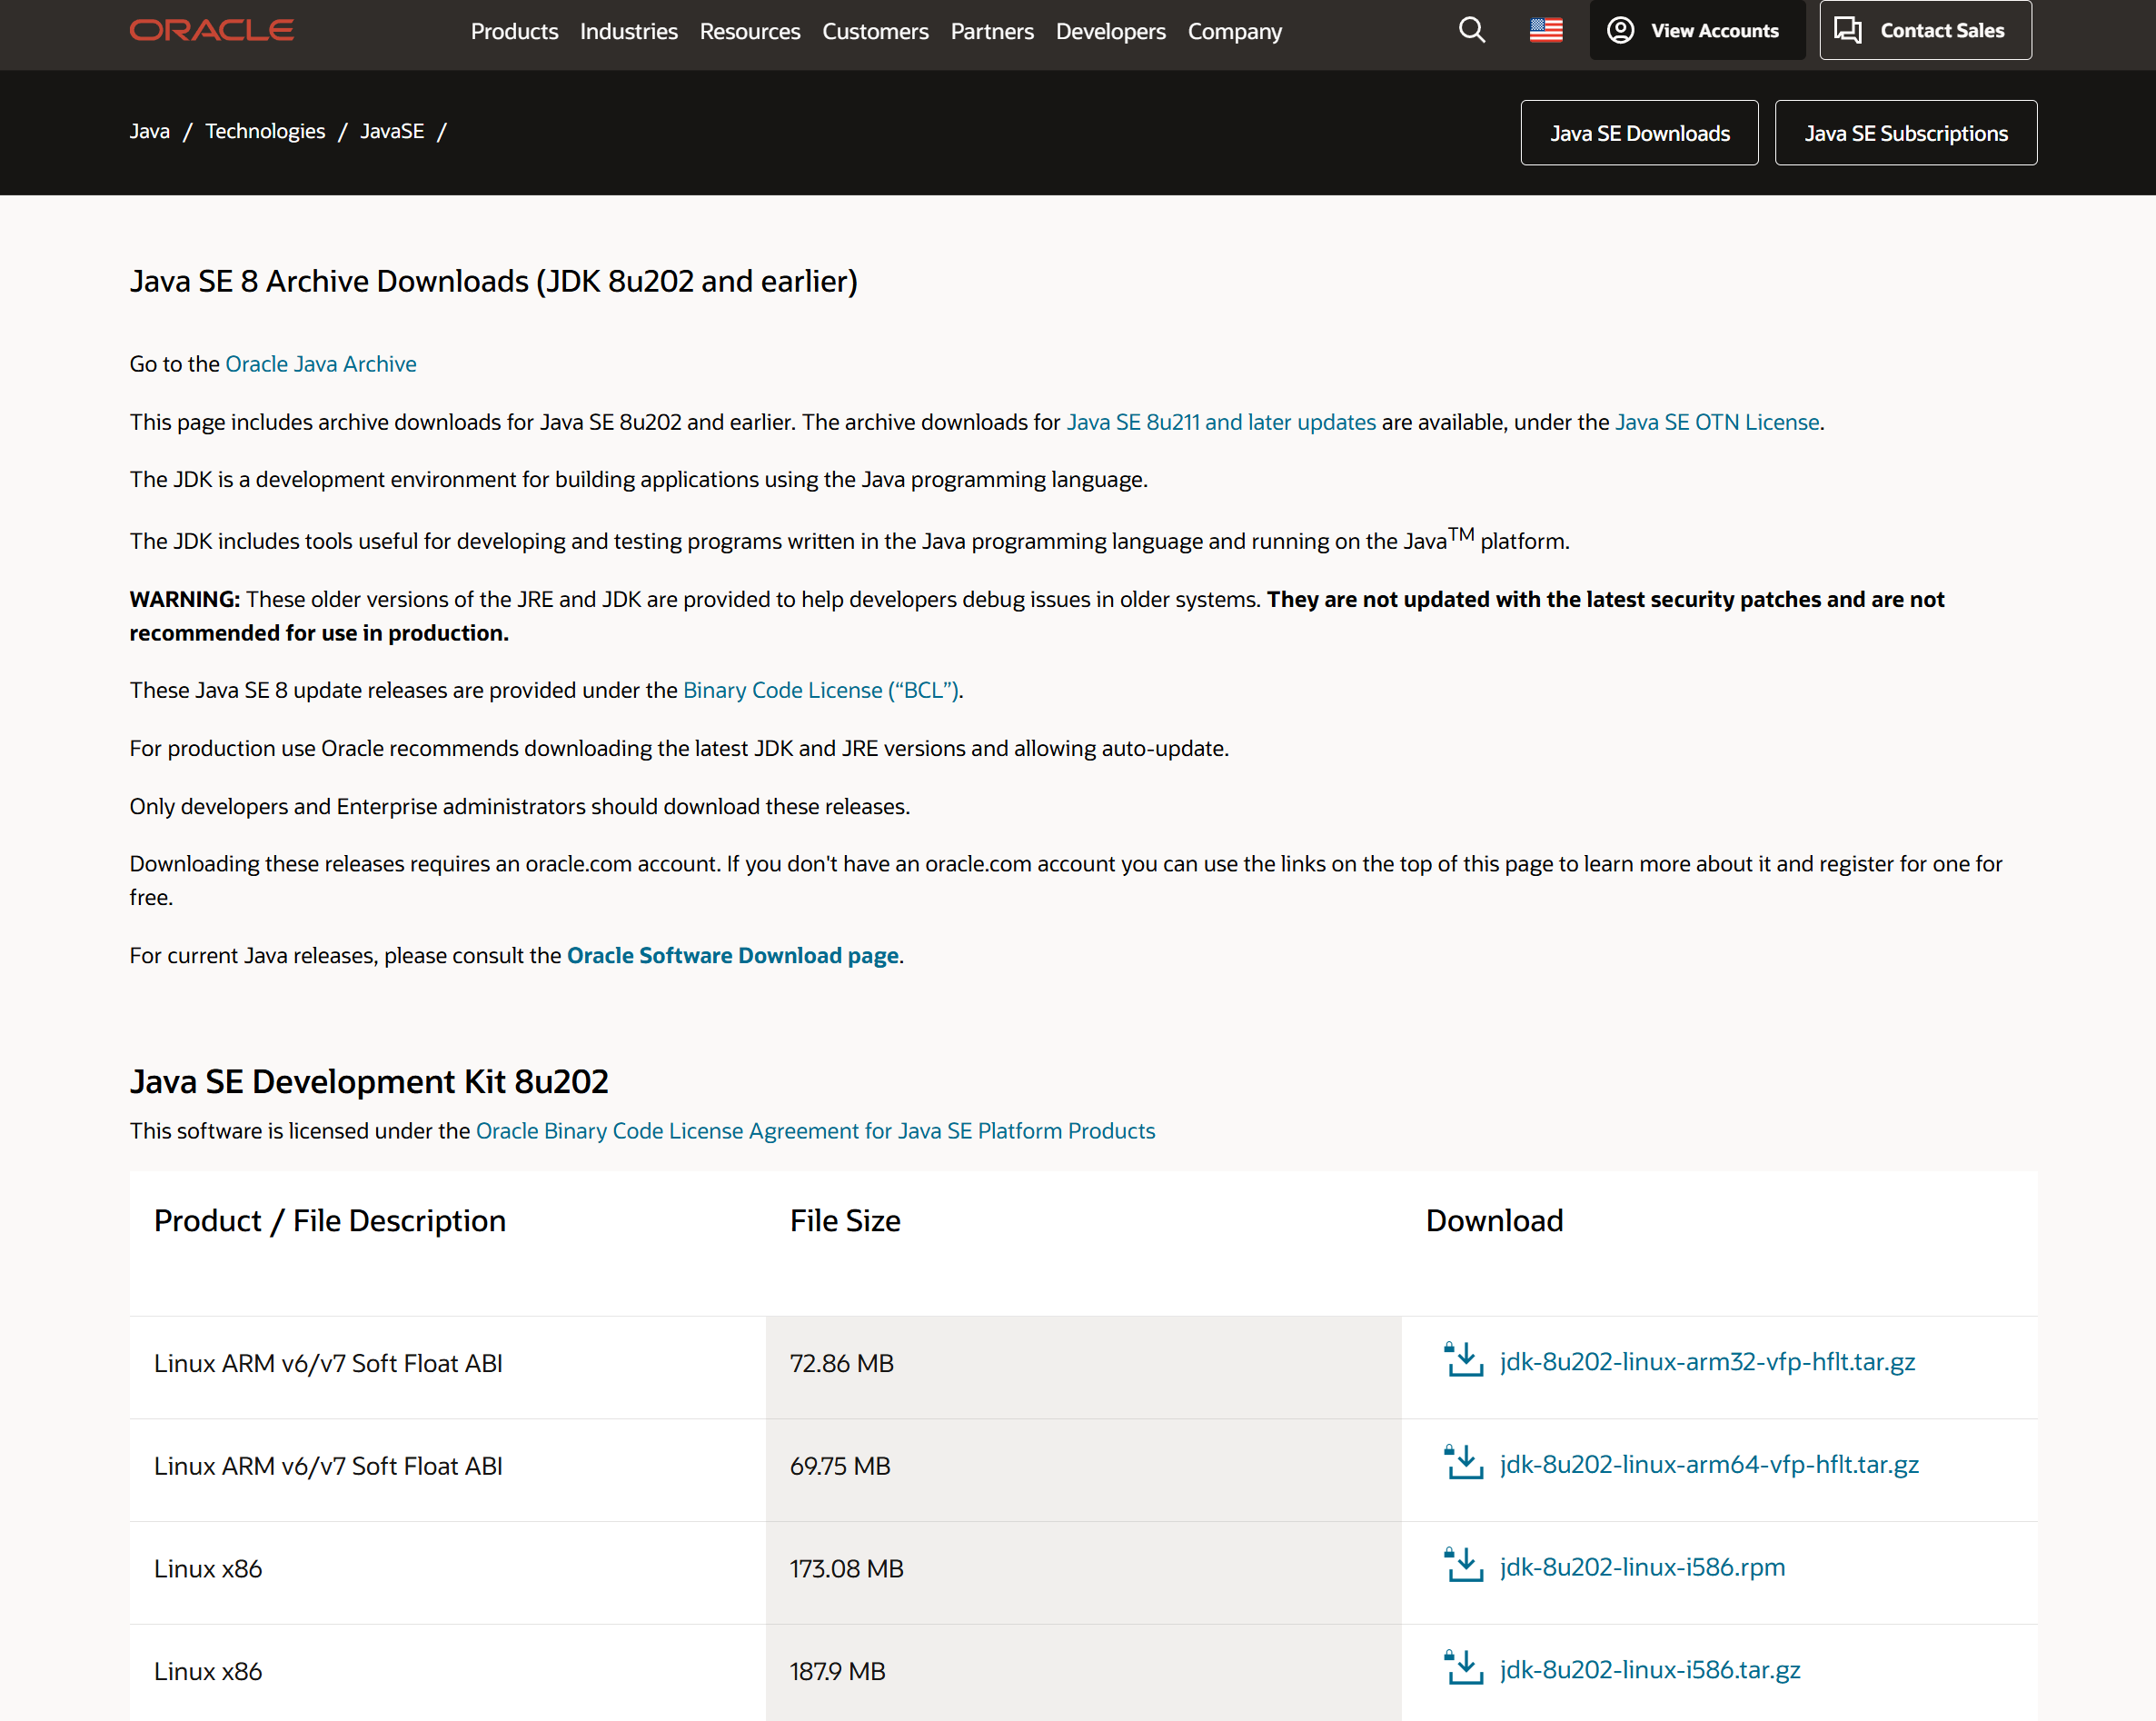Open the Industries menu
This screenshot has height=1721, width=2156.
point(629,31)
